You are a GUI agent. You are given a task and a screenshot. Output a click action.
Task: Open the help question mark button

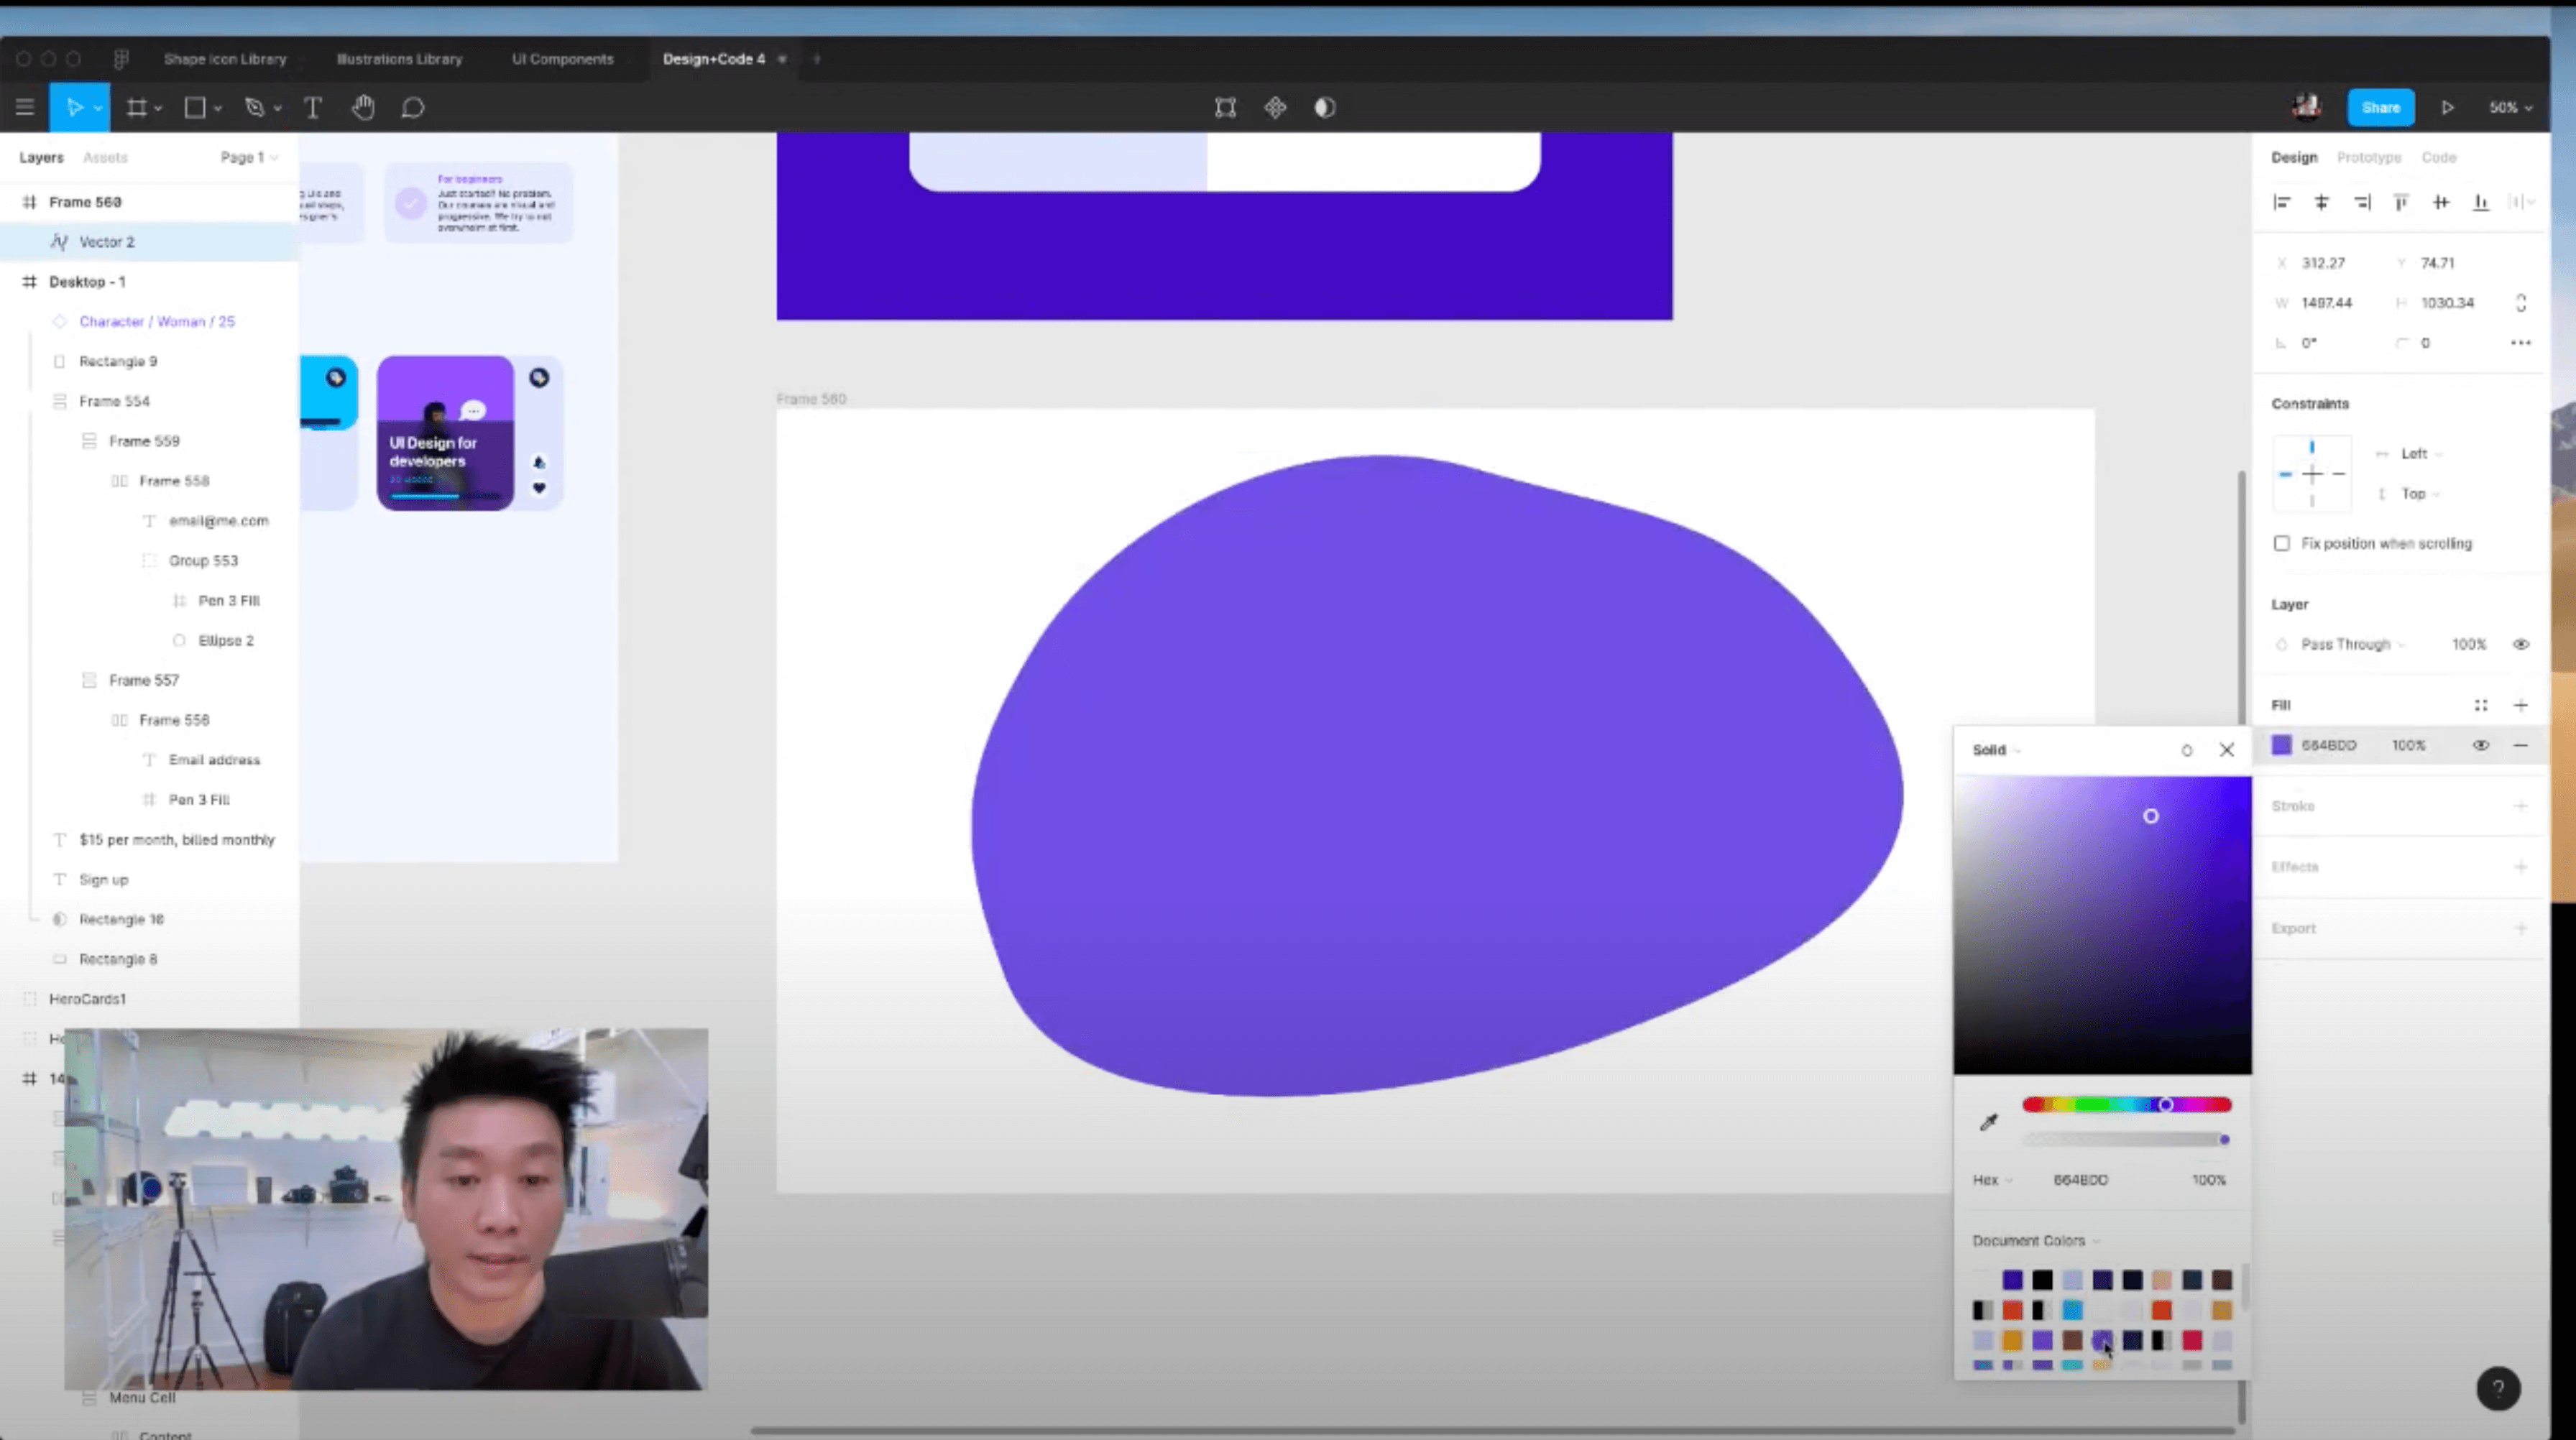point(2498,1388)
